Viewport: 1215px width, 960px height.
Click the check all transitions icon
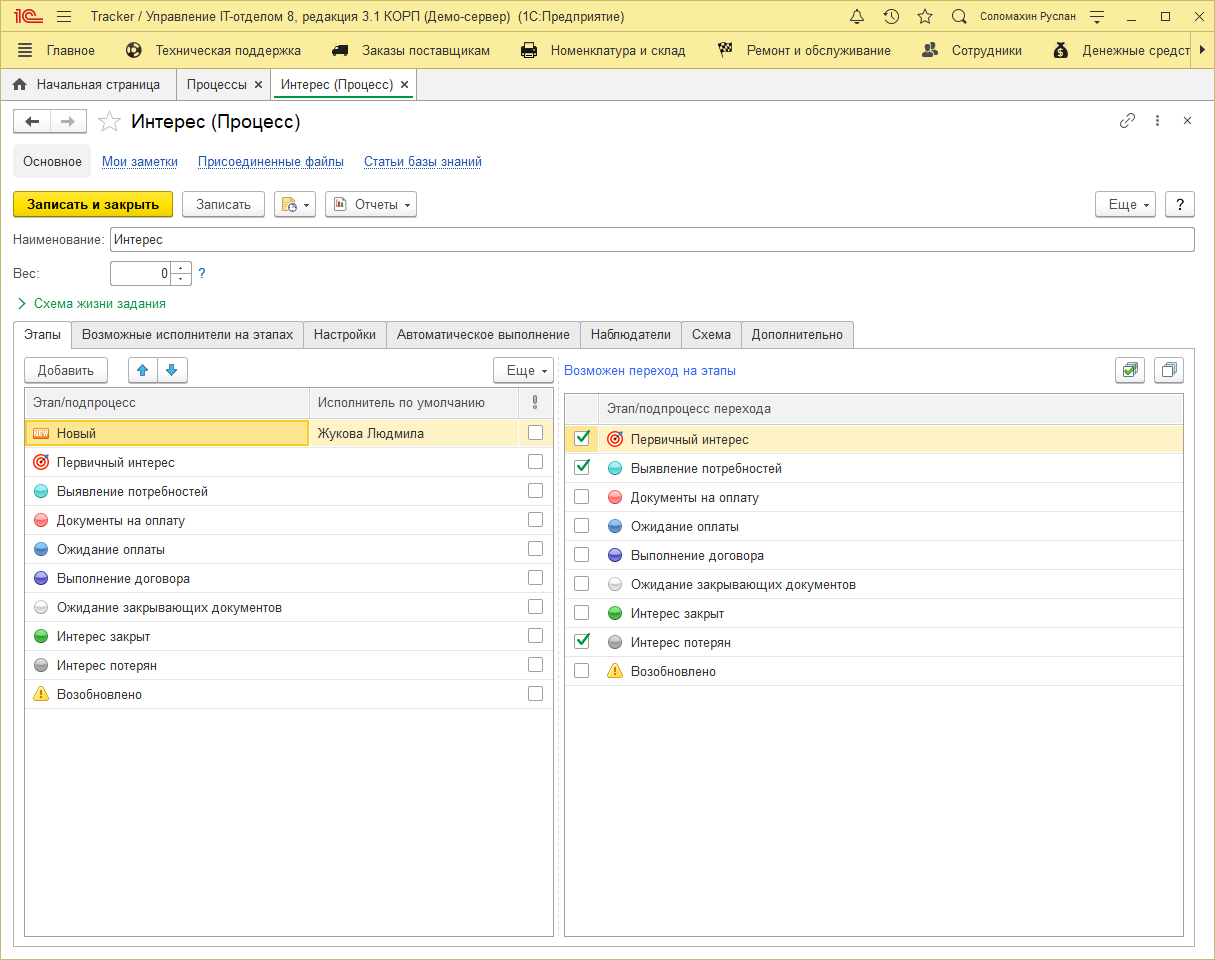coord(1130,370)
